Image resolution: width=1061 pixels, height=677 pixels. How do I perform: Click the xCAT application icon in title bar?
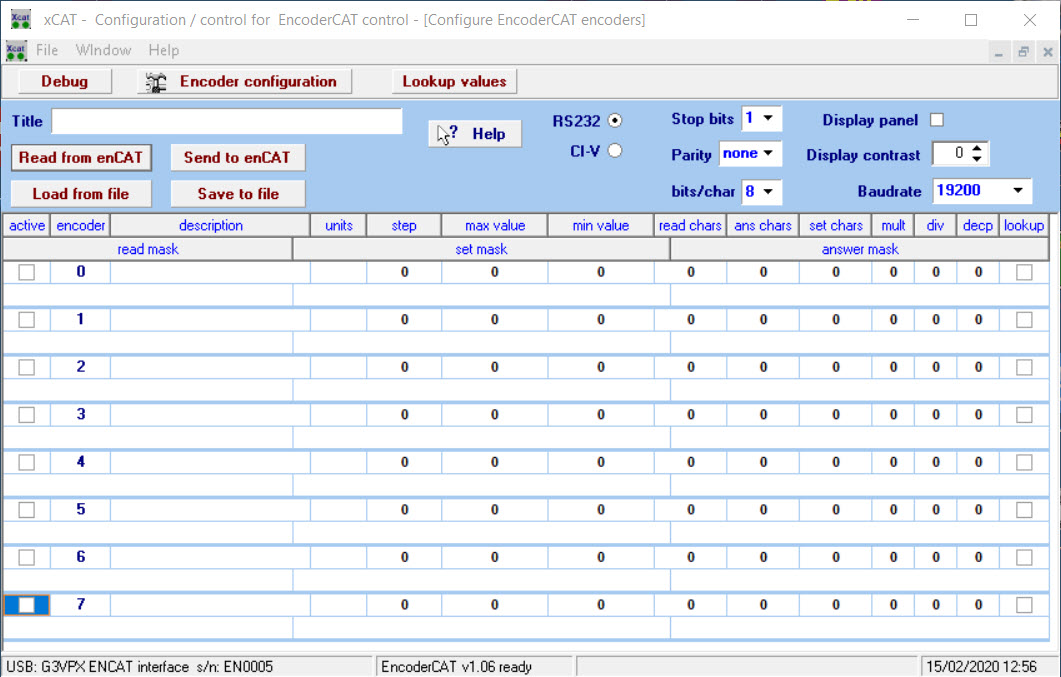[20, 20]
